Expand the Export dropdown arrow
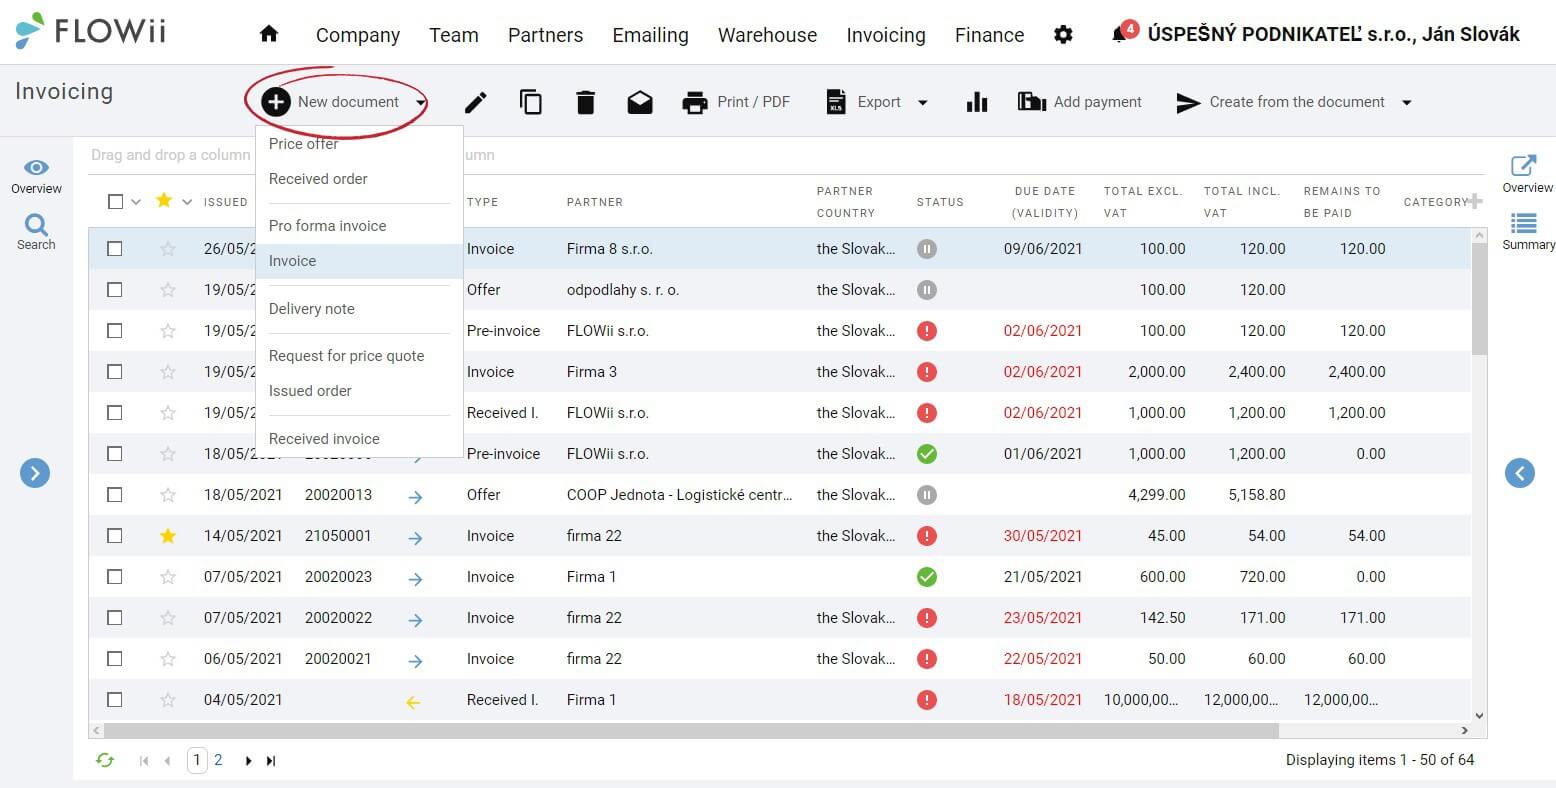Screen dimensions: 1556x788 pos(922,102)
